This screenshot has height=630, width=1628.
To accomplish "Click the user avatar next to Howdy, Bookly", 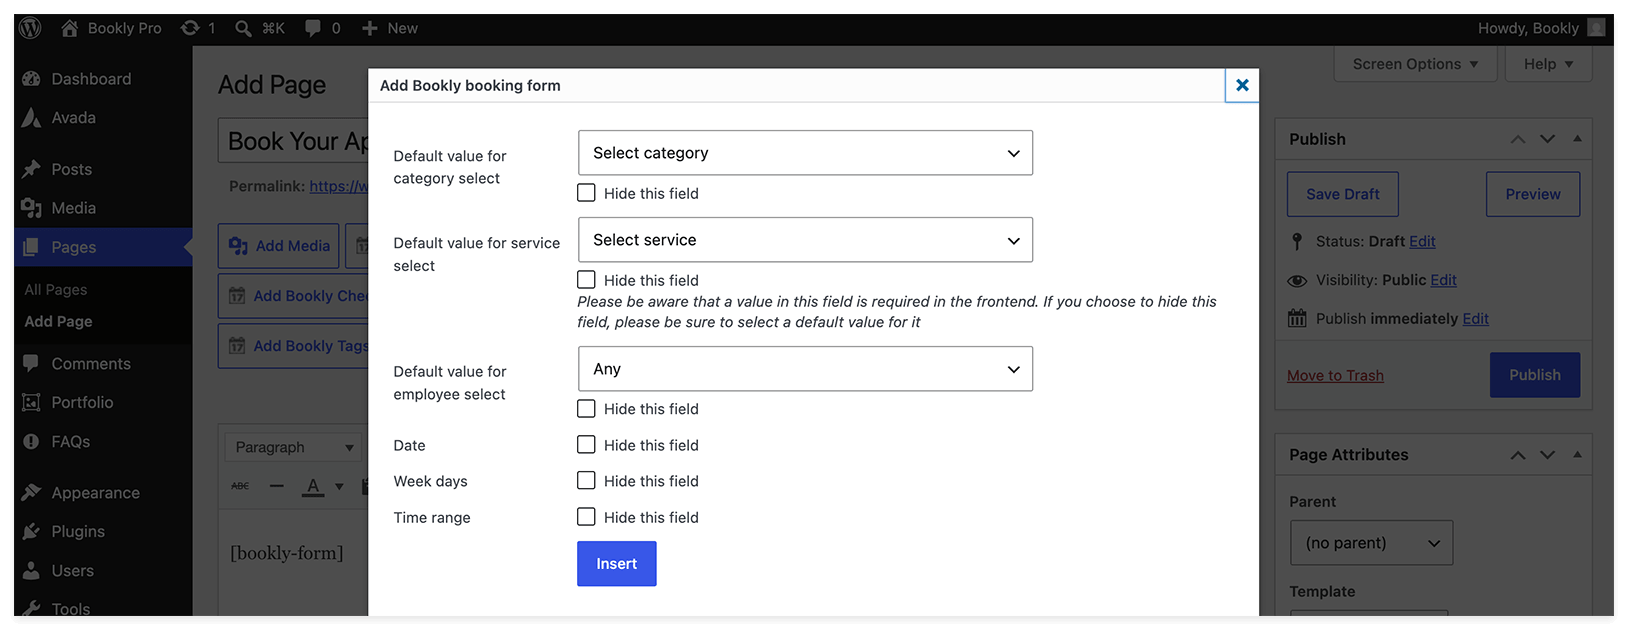I will point(1596,28).
